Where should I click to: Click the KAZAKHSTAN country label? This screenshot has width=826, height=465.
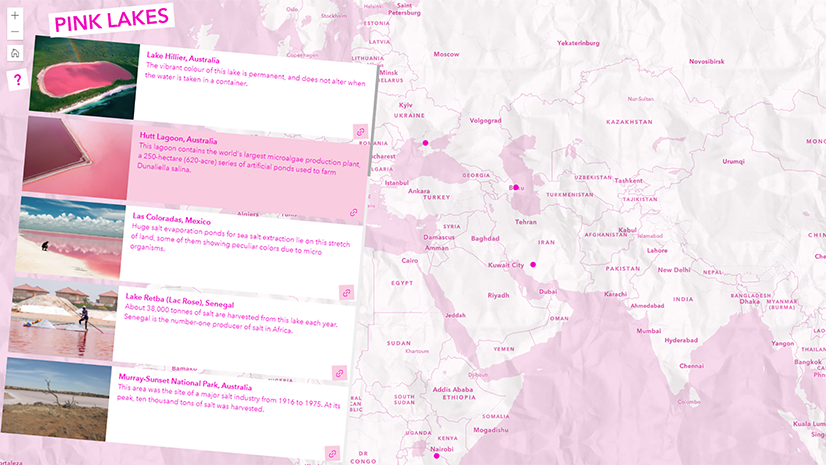click(x=629, y=122)
